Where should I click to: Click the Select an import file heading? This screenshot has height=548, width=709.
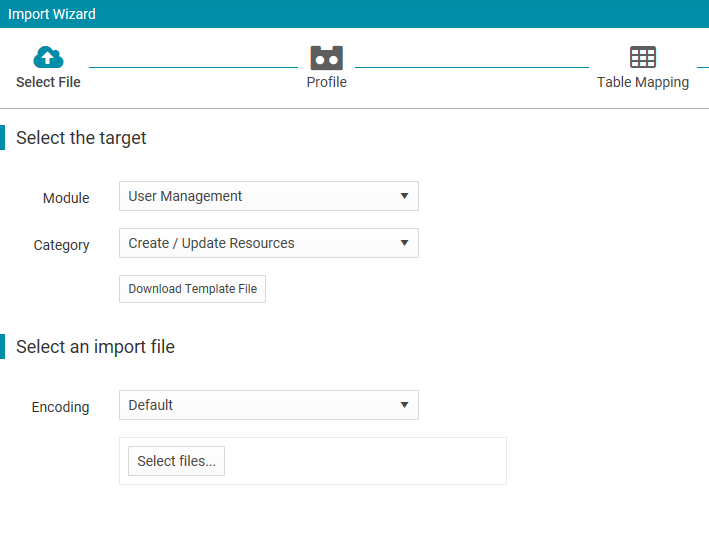(95, 347)
